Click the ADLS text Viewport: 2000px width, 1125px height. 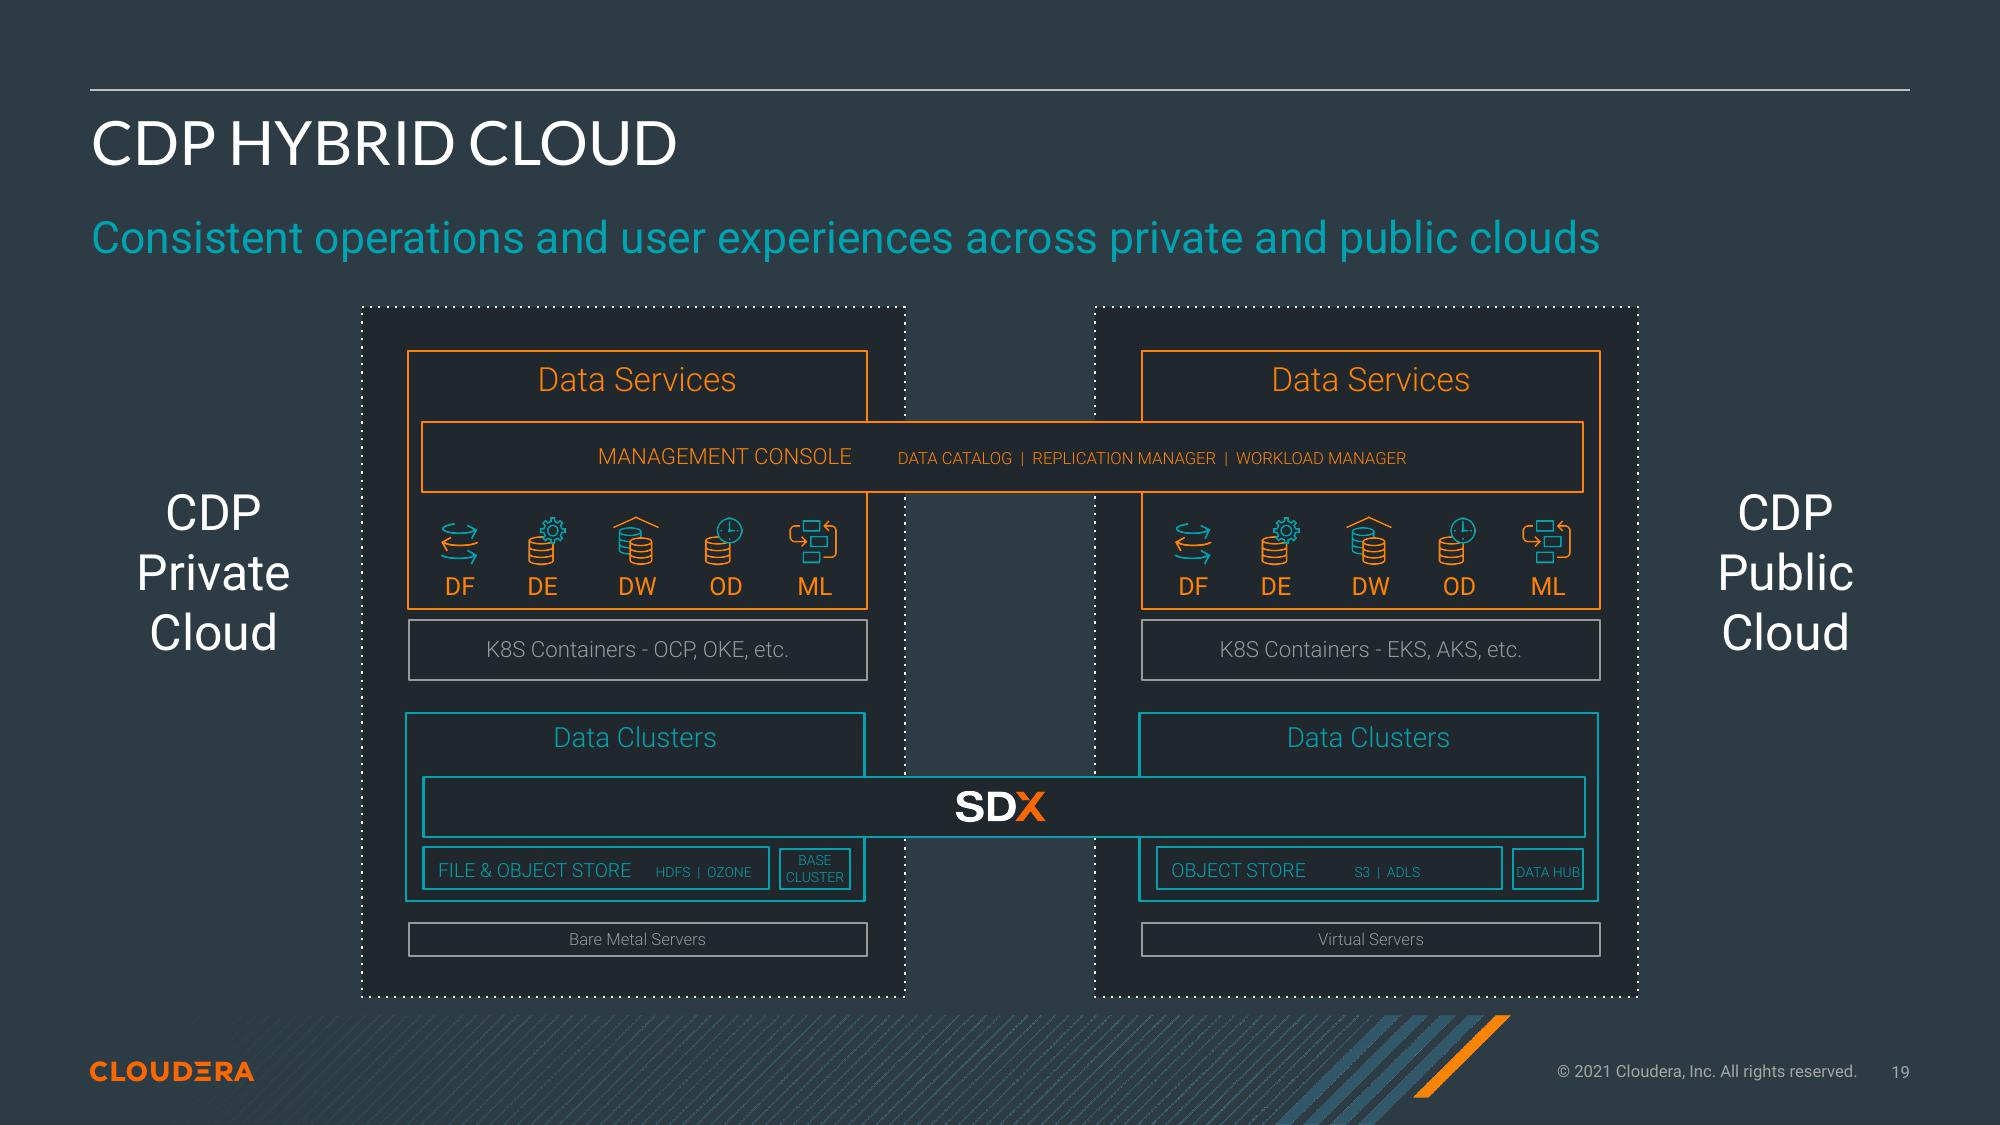1403,872
